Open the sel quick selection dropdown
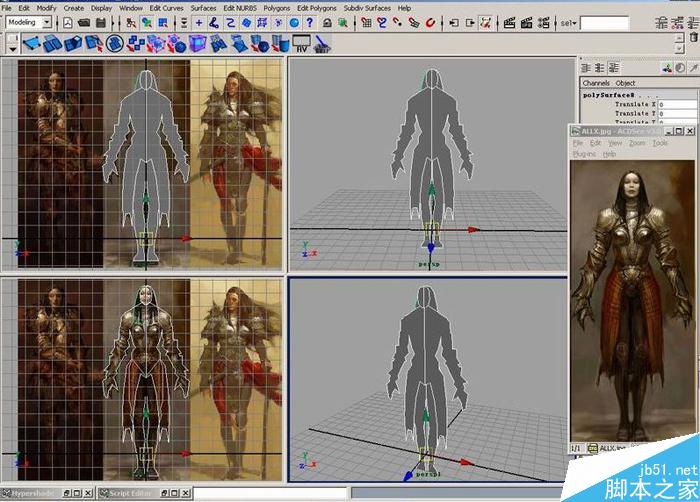The height and width of the screenshot is (502, 700). click(569, 23)
